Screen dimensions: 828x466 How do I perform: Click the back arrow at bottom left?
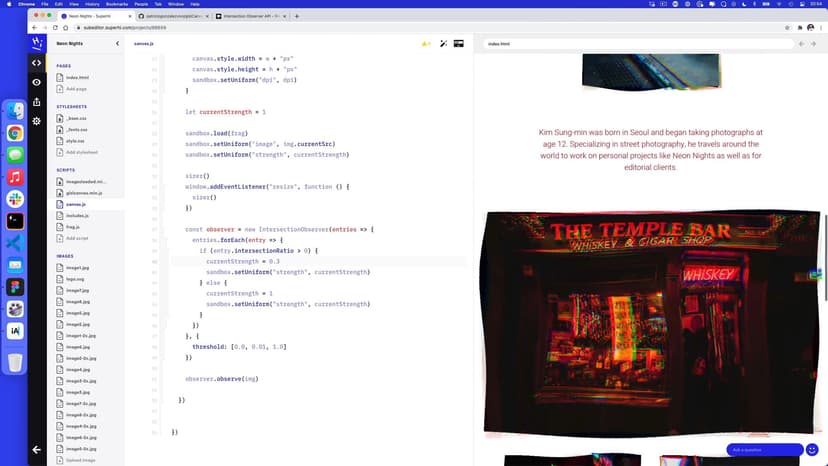(37, 450)
